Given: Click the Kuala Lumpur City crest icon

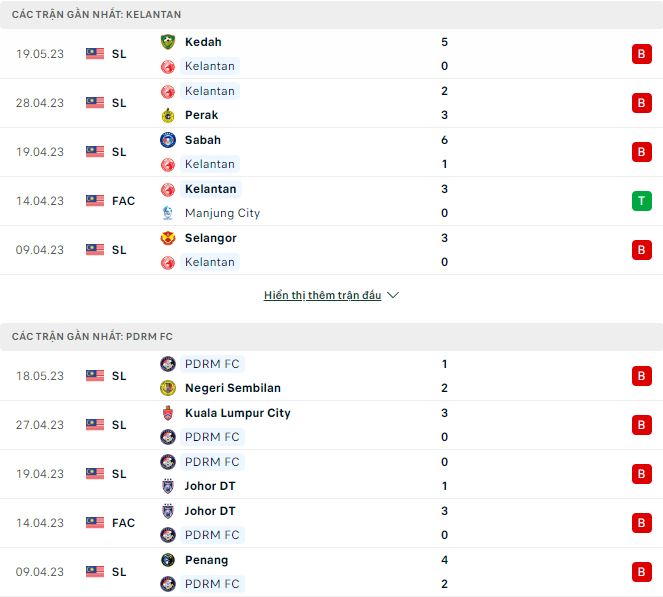Looking at the screenshot, I should click(x=167, y=413).
